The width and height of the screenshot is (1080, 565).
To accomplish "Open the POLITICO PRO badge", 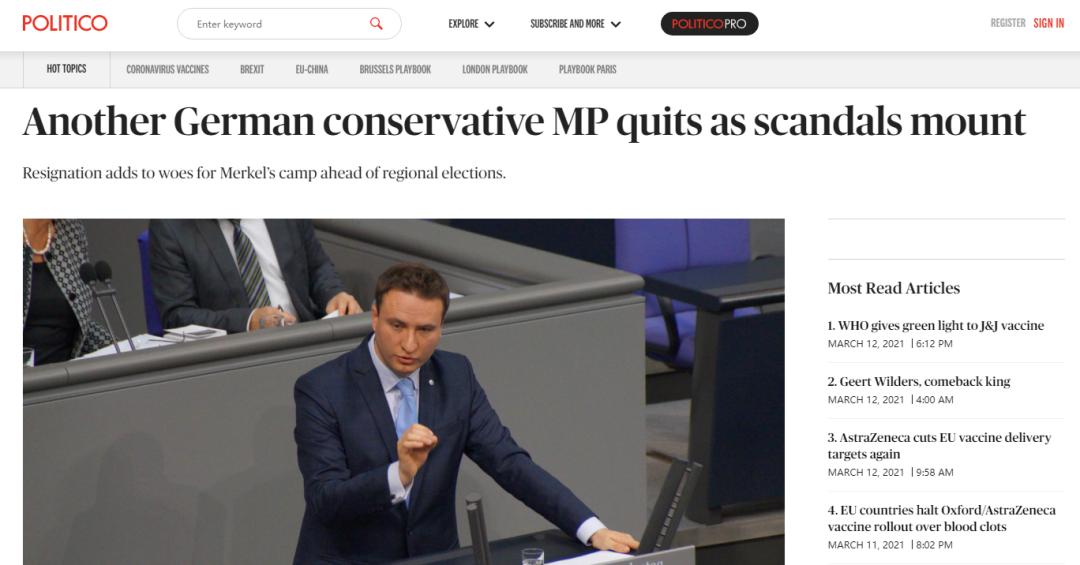I will pos(709,23).
